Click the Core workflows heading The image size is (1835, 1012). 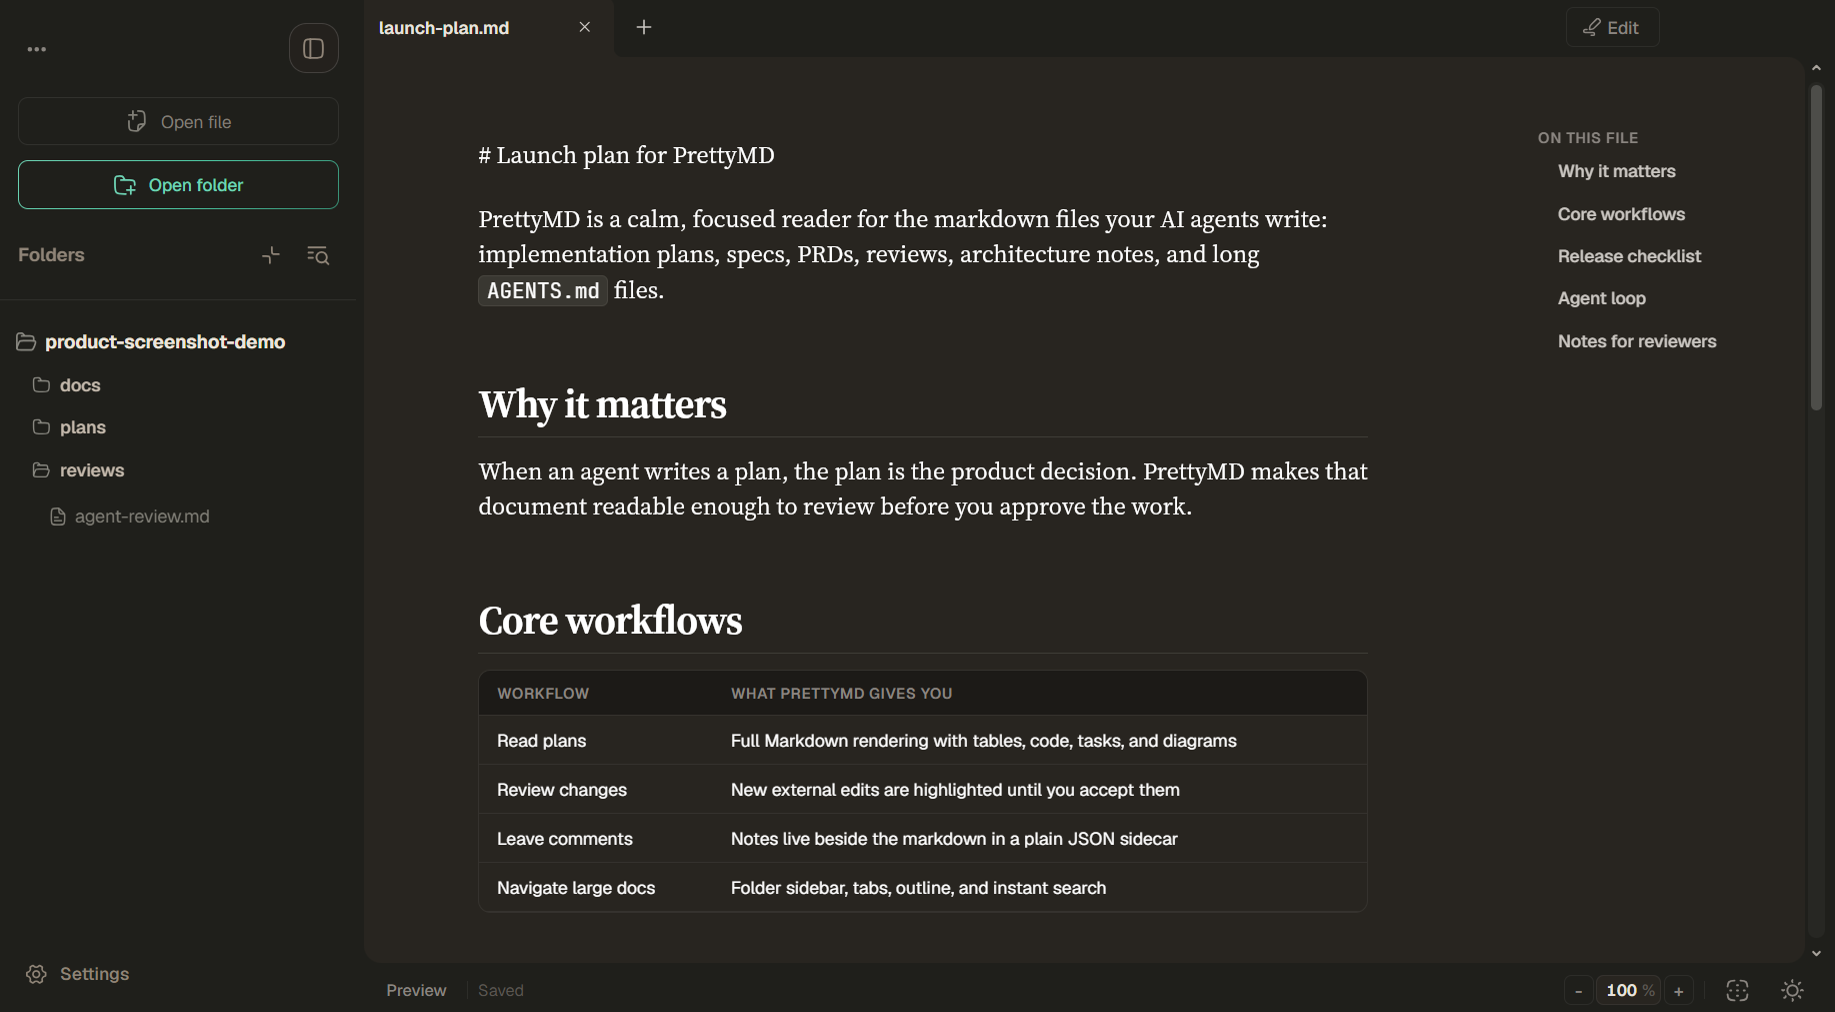pyautogui.click(x=610, y=621)
